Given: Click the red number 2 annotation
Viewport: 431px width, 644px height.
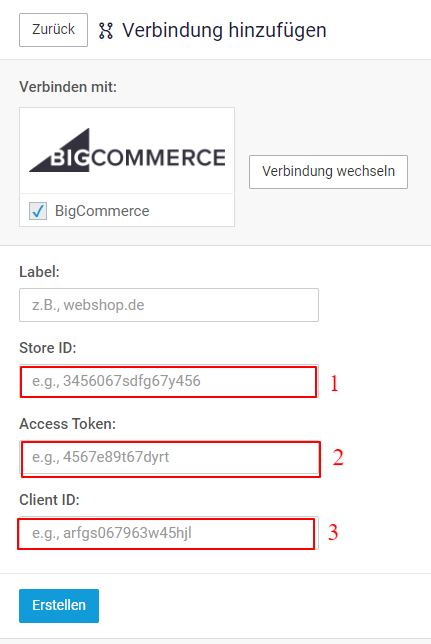Looking at the screenshot, I should pos(338,458).
